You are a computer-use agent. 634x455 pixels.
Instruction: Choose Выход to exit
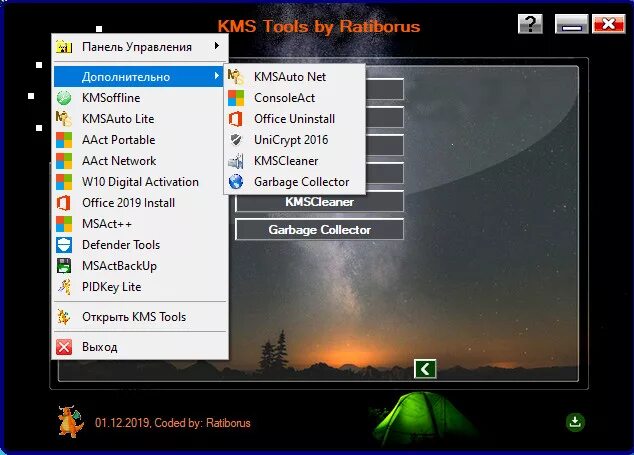pos(140,347)
